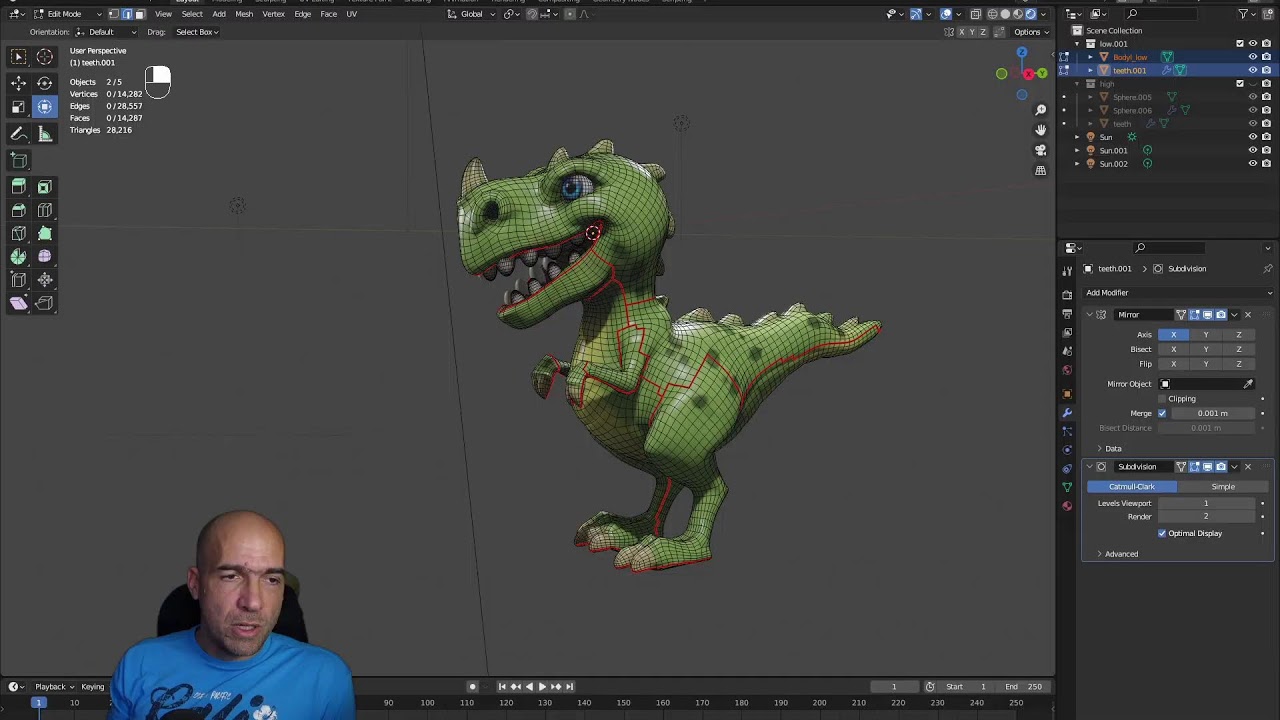Toggle visibility eye for Sun.001
Screen dimensions: 1280x720
point(1252,150)
